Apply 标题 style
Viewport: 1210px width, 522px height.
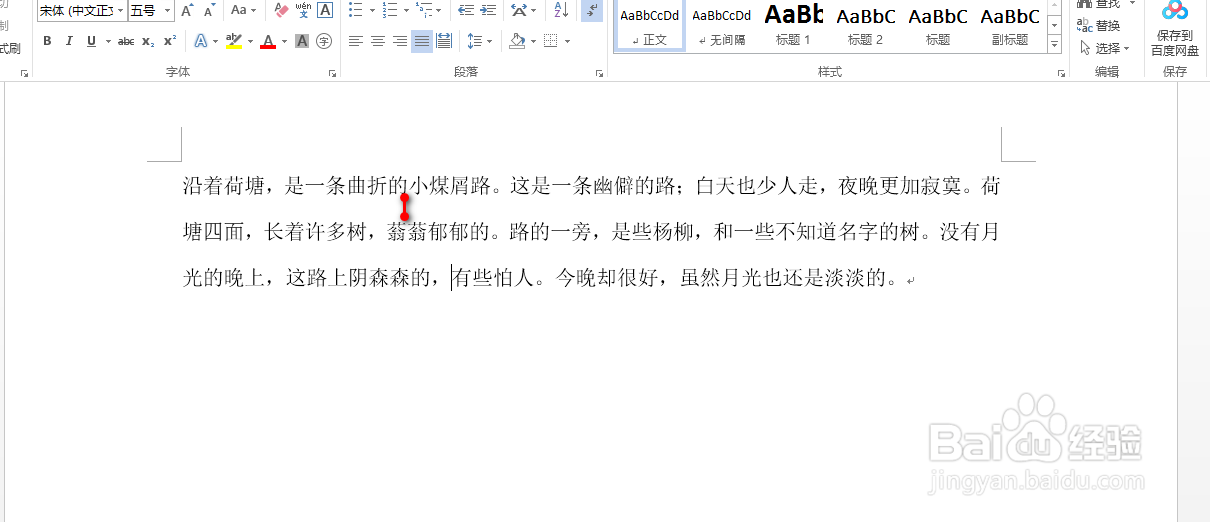(x=937, y=26)
